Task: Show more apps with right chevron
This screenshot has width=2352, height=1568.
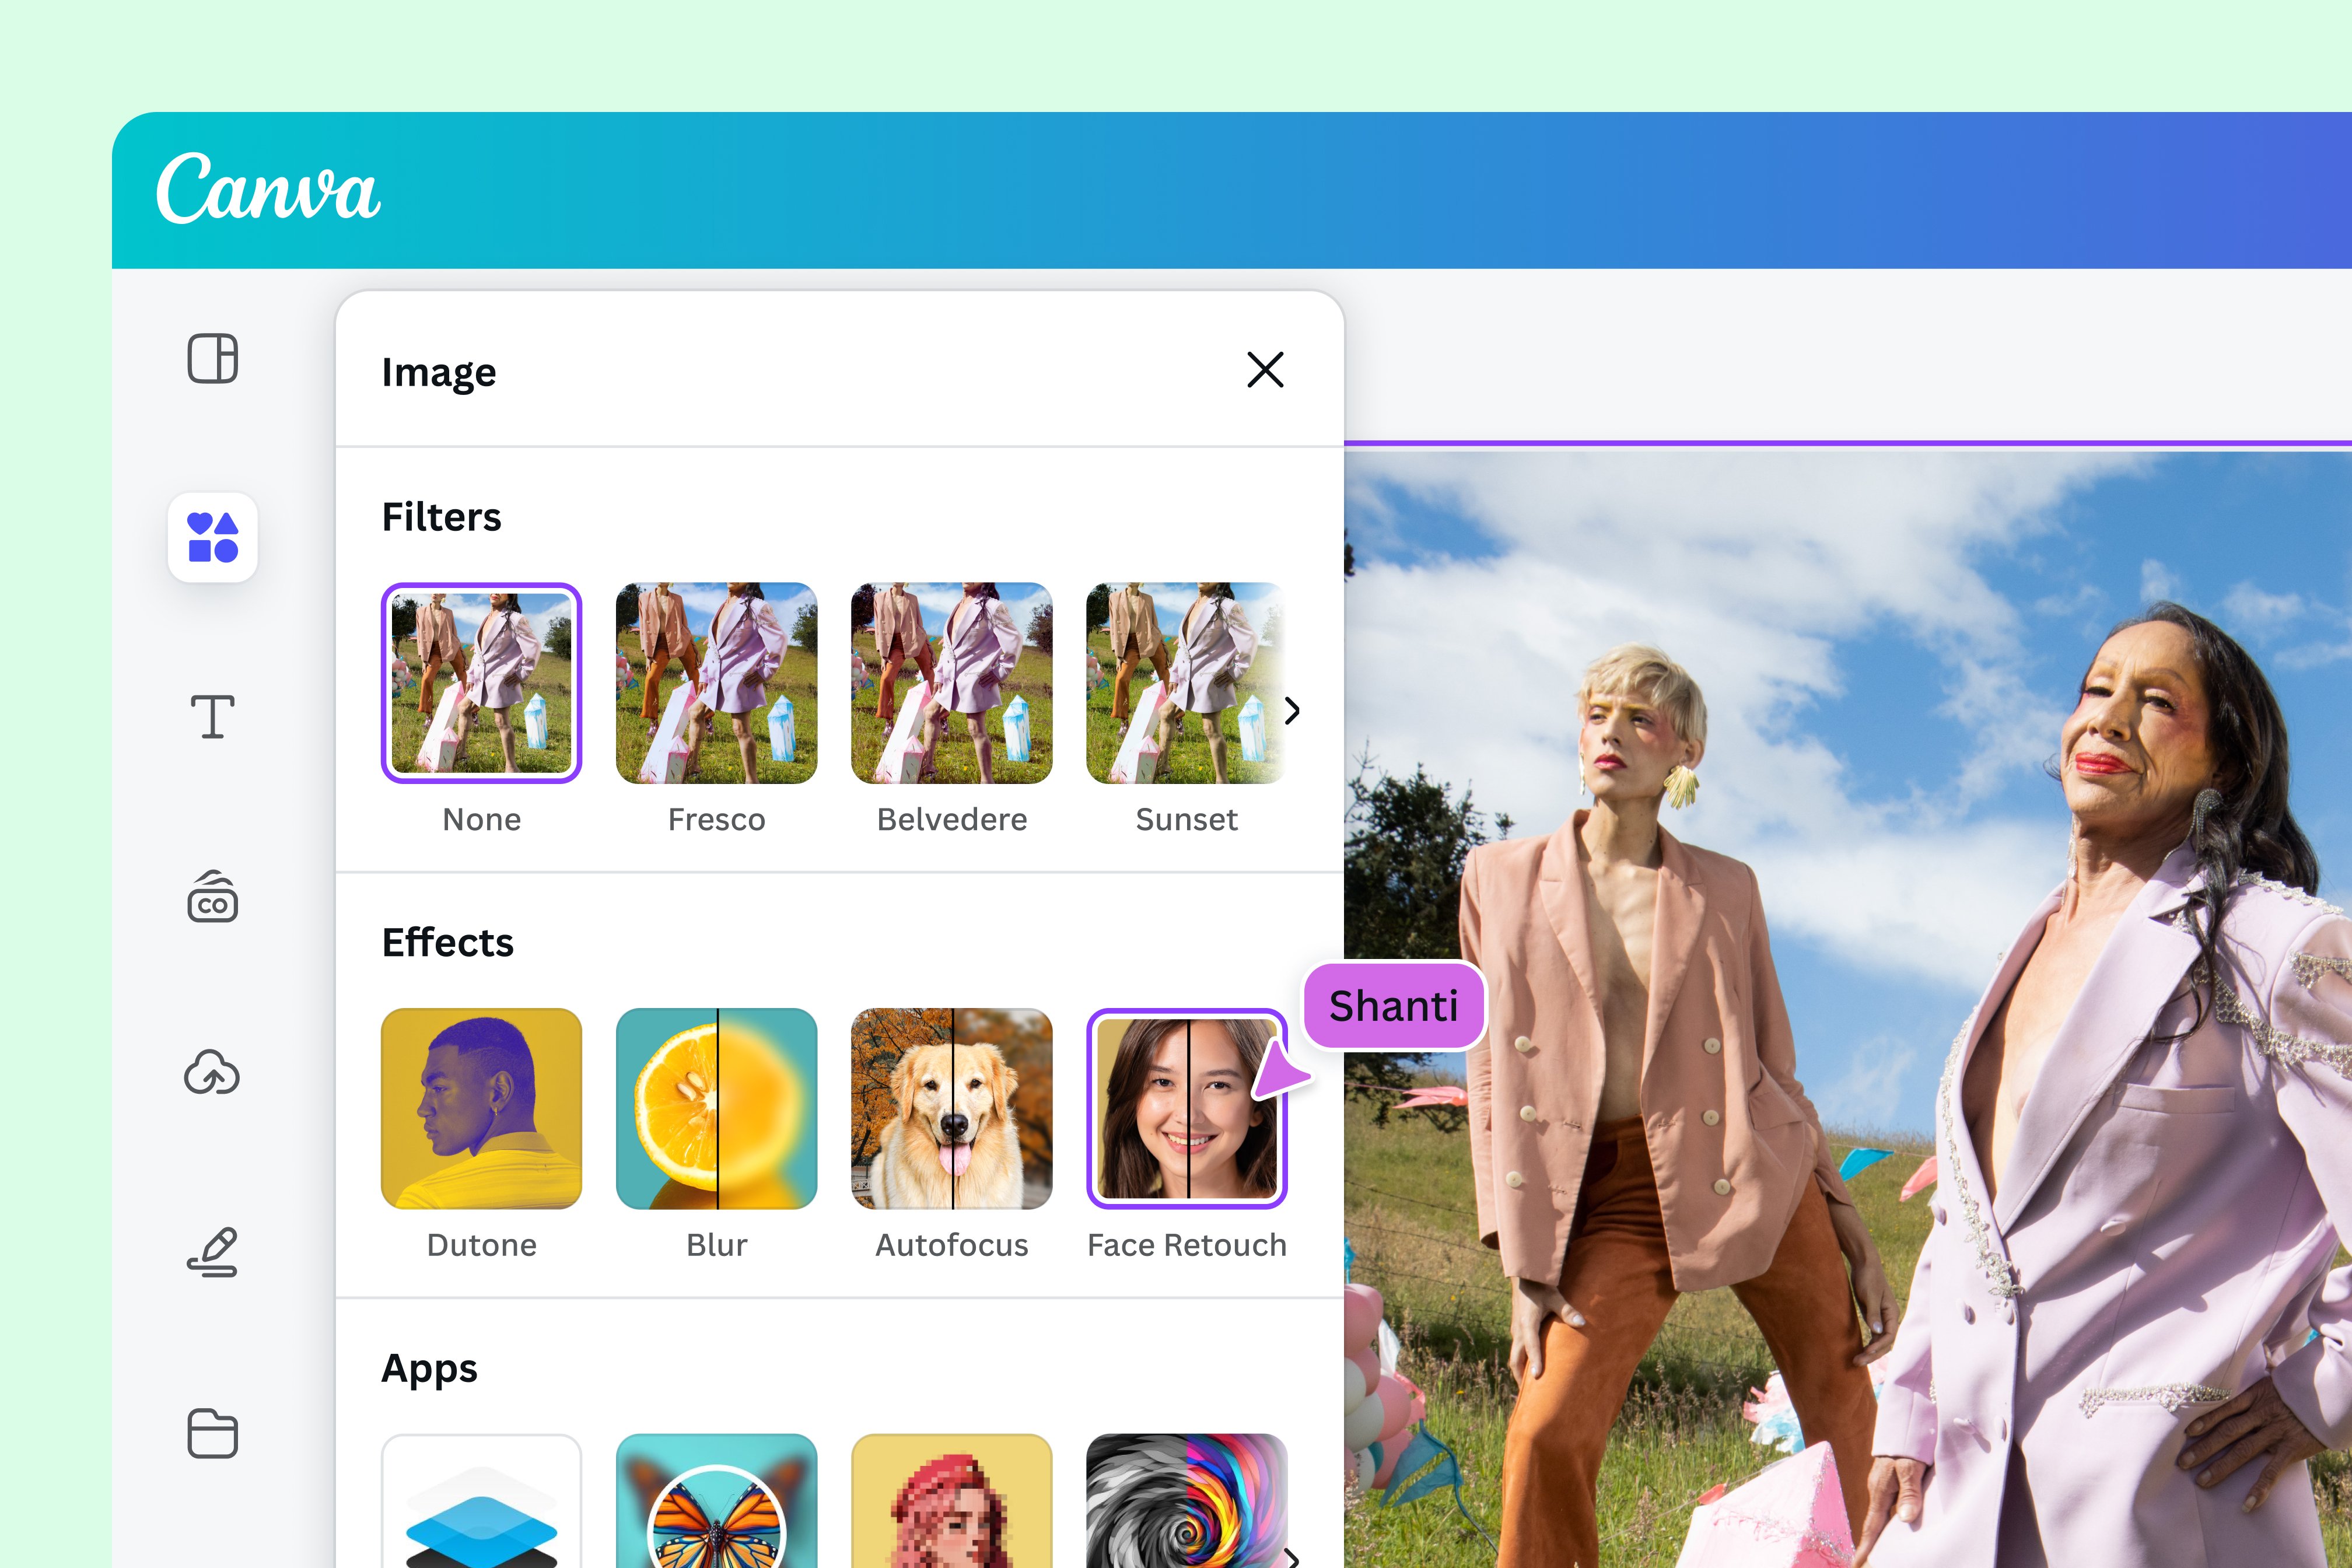Action: pos(1292,1556)
